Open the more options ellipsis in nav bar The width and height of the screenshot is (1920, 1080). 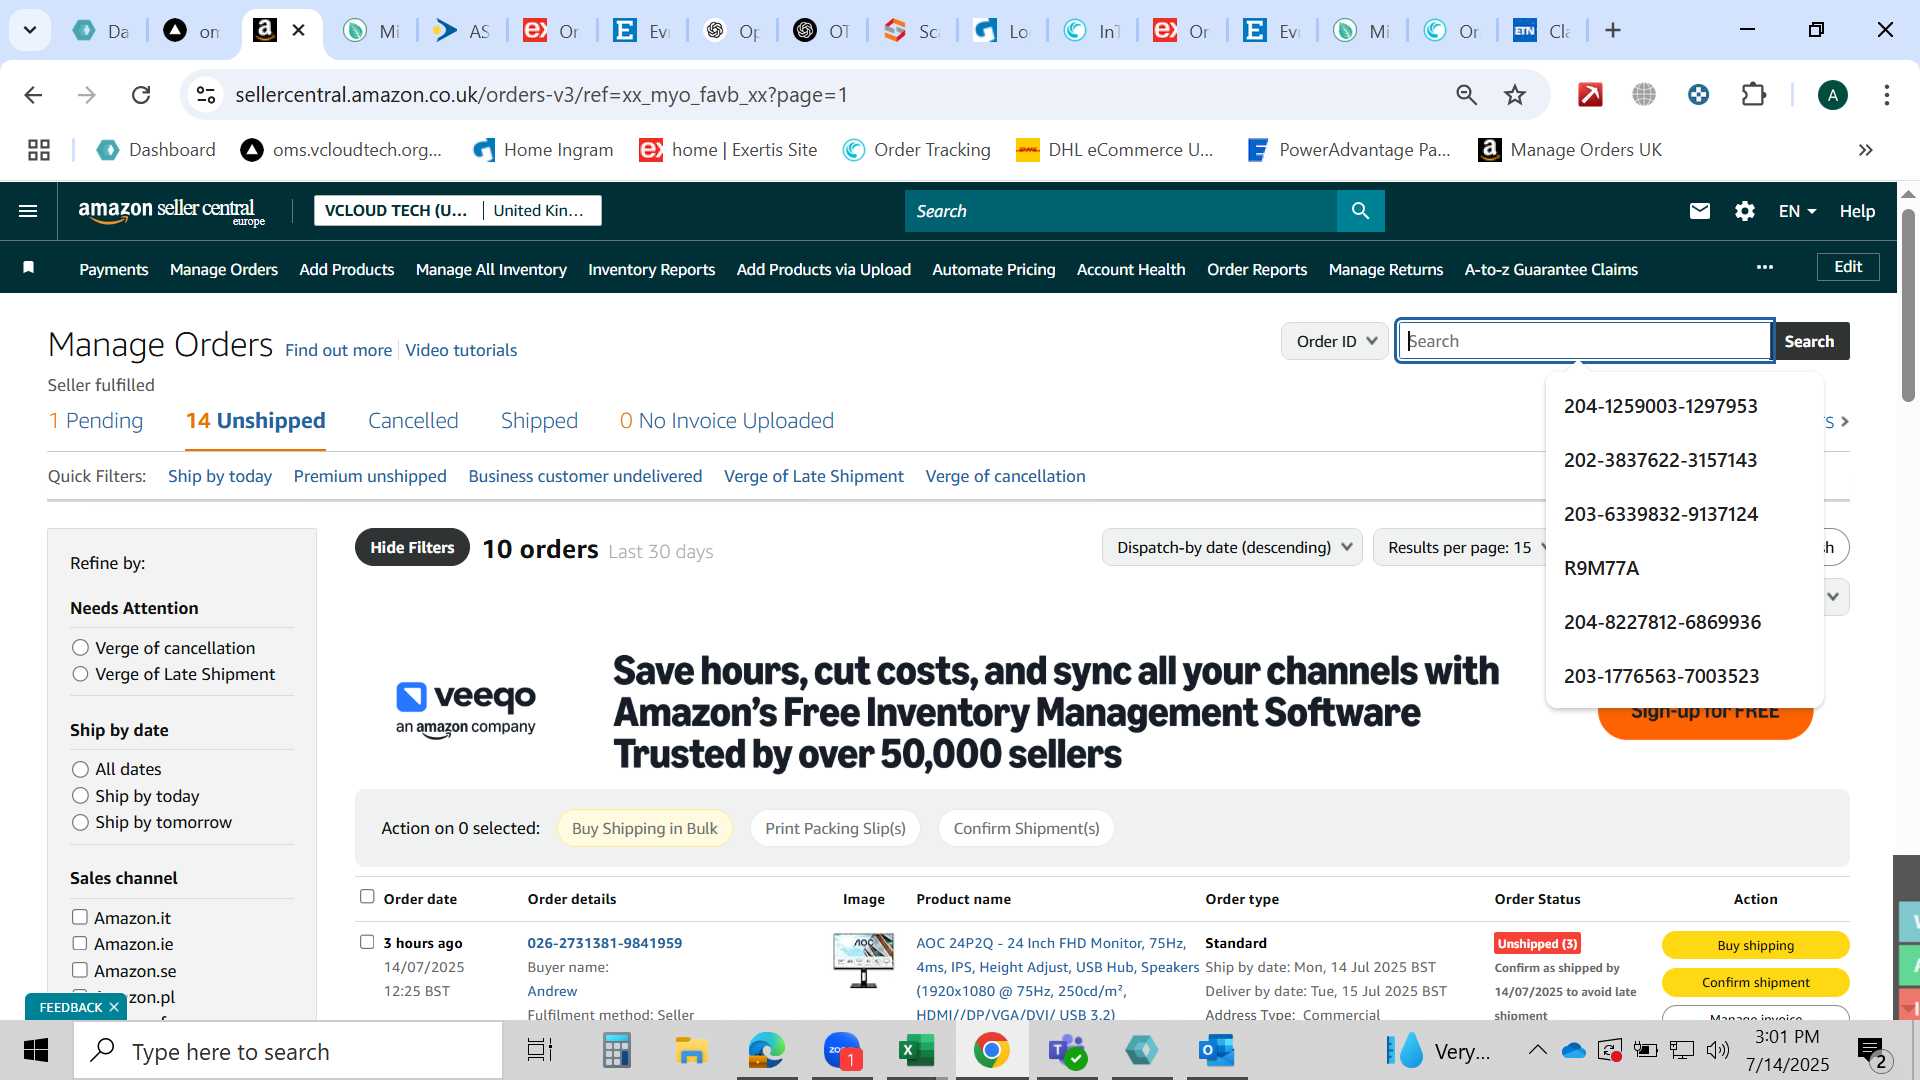pos(1765,267)
